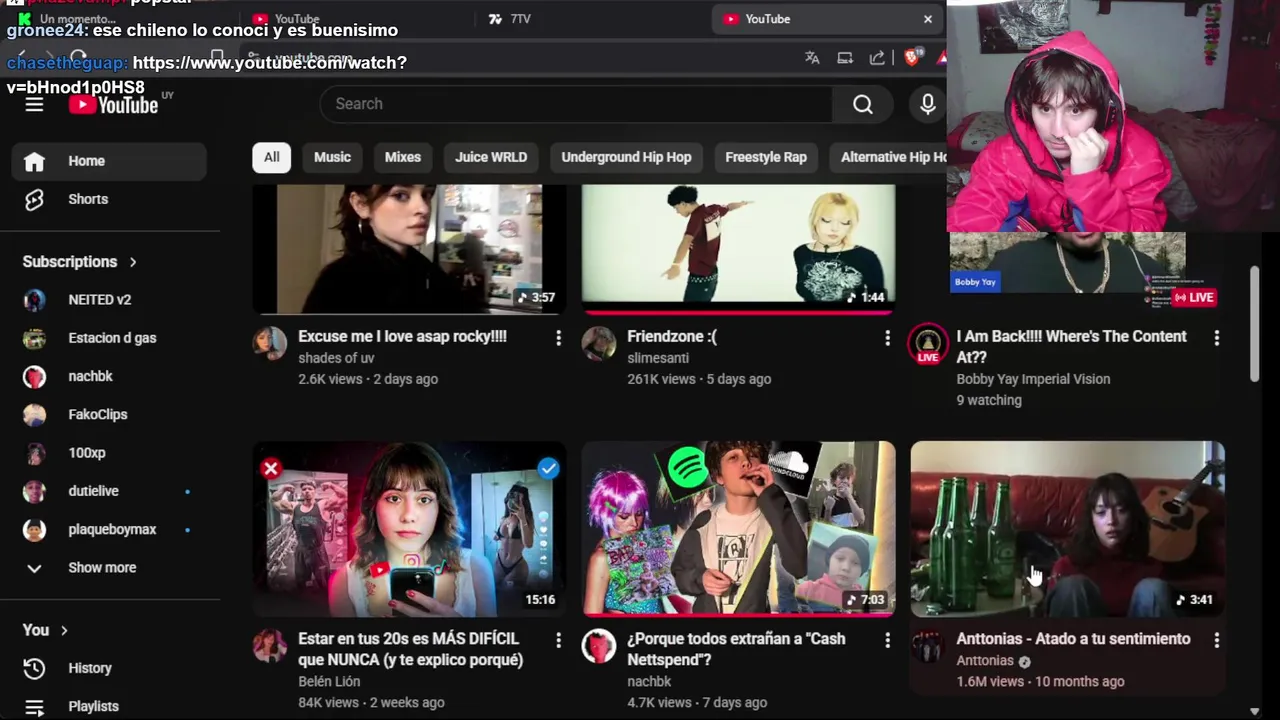Expand Subscriptions section arrow
The image size is (1280, 720).
133,262
